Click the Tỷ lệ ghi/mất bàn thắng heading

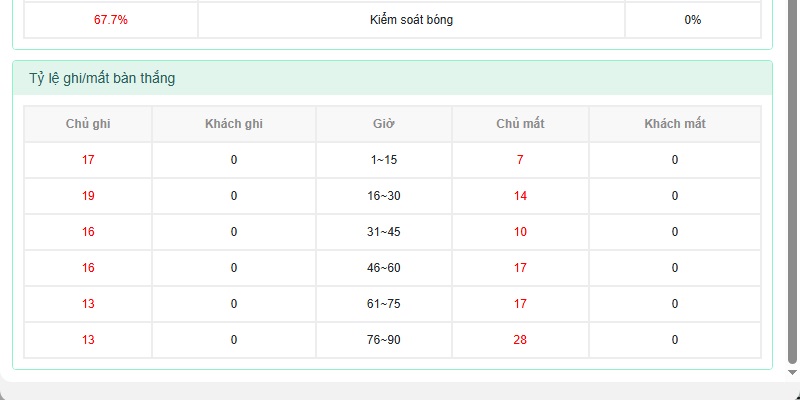click(x=102, y=79)
